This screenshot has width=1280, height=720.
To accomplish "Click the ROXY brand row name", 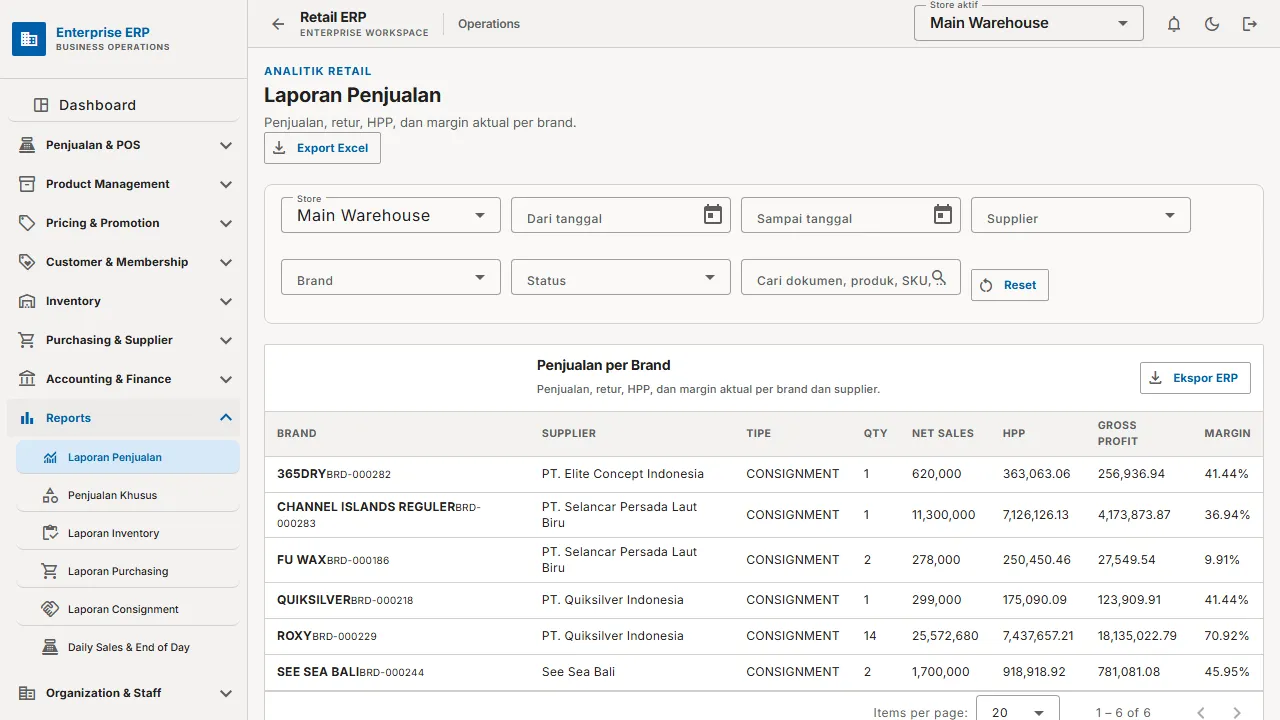I will tap(294, 636).
